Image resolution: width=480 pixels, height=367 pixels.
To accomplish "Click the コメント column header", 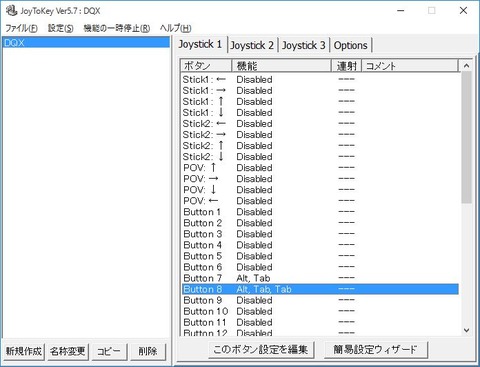I will [x=410, y=66].
